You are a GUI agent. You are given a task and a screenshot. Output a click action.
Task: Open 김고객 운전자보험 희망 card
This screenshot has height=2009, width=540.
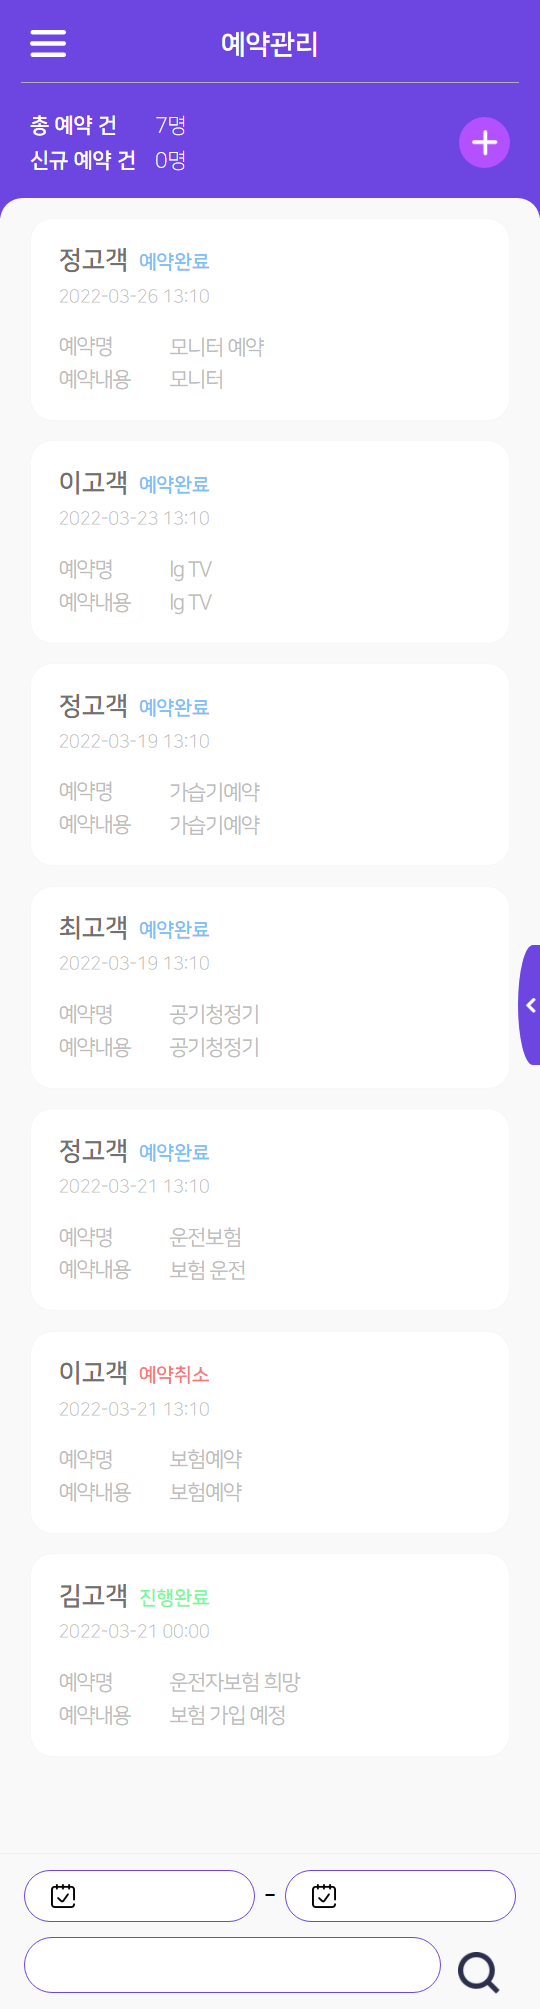coord(270,1655)
